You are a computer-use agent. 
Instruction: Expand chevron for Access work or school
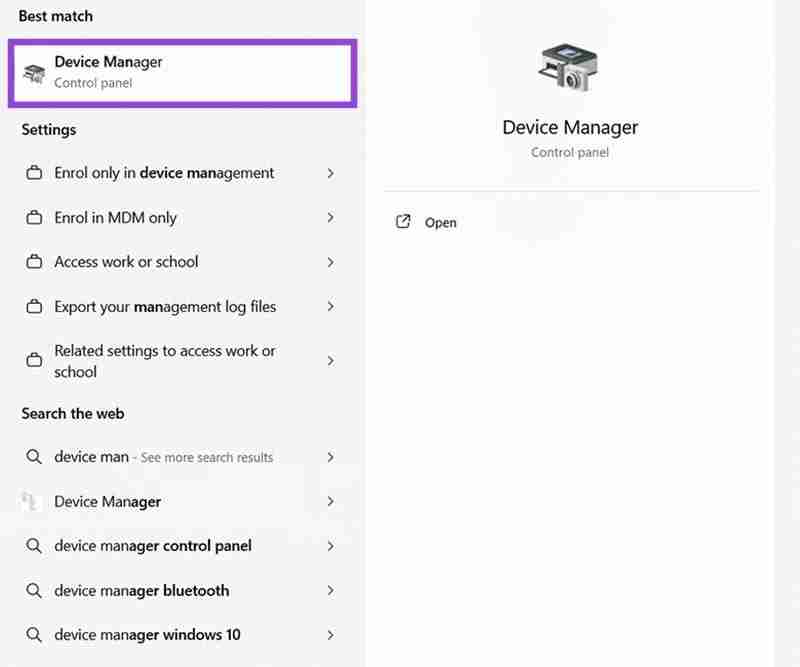point(331,262)
